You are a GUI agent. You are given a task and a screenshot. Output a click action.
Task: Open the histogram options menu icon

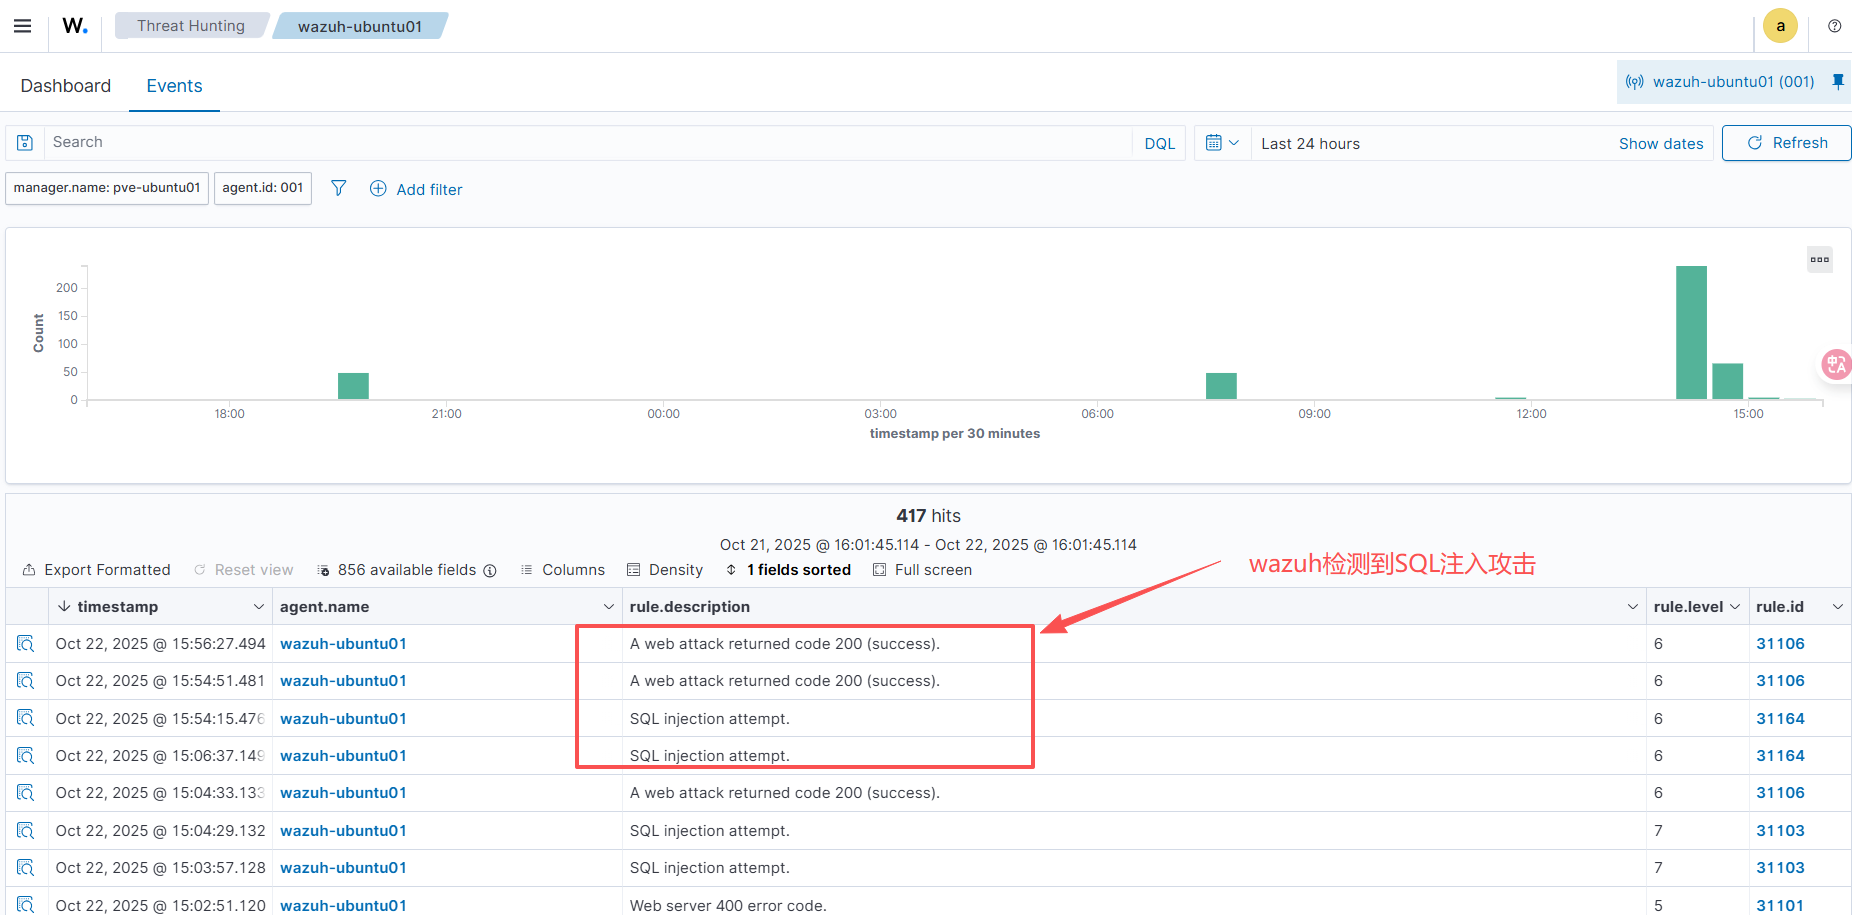tap(1819, 260)
